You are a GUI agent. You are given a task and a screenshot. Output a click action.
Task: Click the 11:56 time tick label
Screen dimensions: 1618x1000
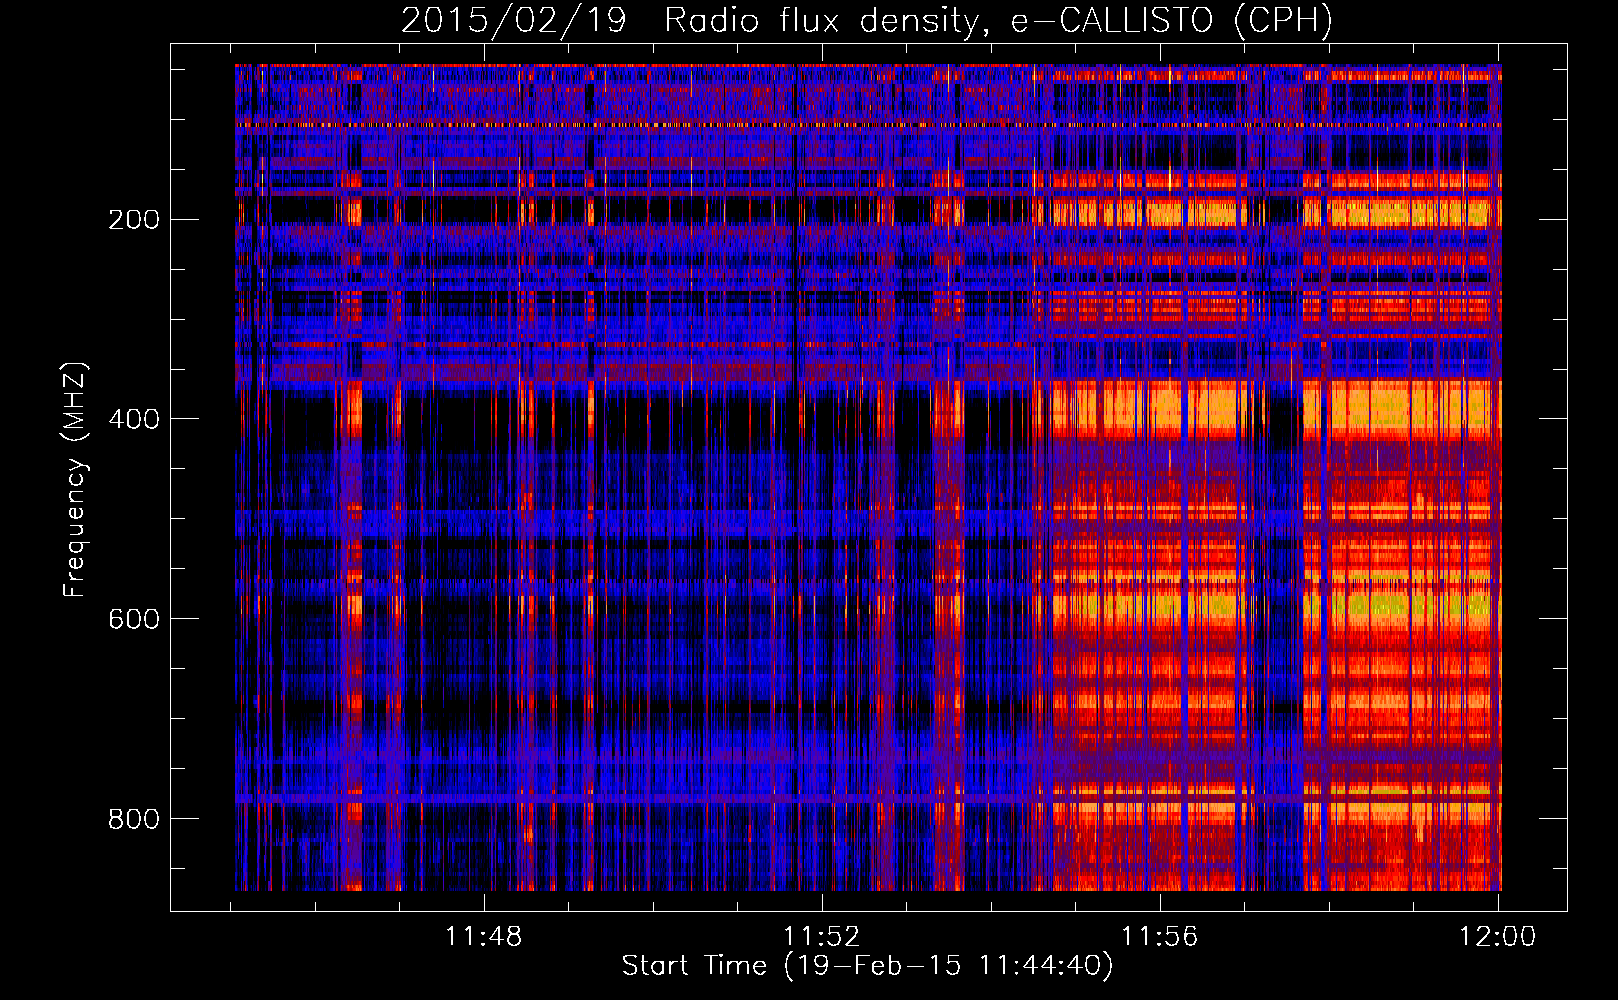(1159, 937)
